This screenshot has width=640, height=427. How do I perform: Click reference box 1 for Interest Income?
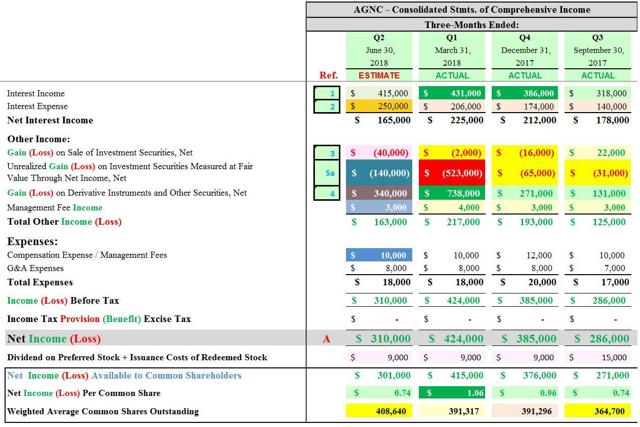pos(327,93)
